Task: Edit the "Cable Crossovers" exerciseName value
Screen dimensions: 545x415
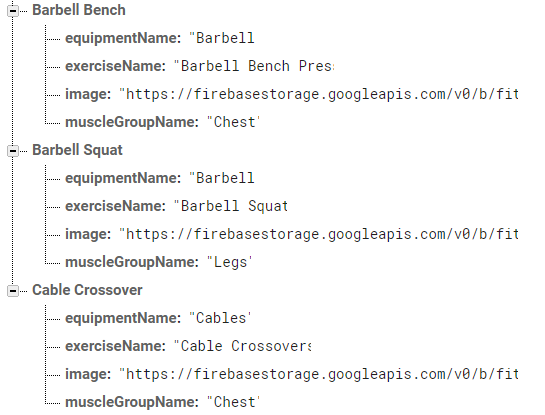Action: (x=242, y=346)
